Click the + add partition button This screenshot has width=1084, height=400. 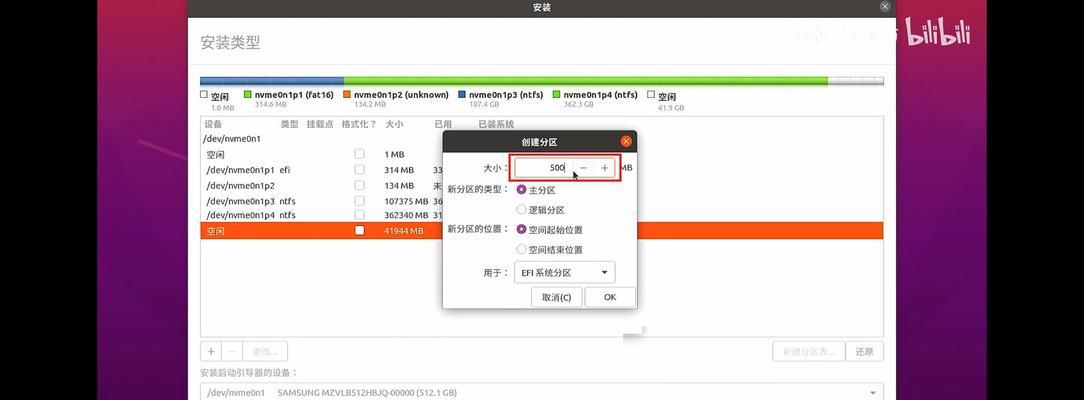(211, 351)
